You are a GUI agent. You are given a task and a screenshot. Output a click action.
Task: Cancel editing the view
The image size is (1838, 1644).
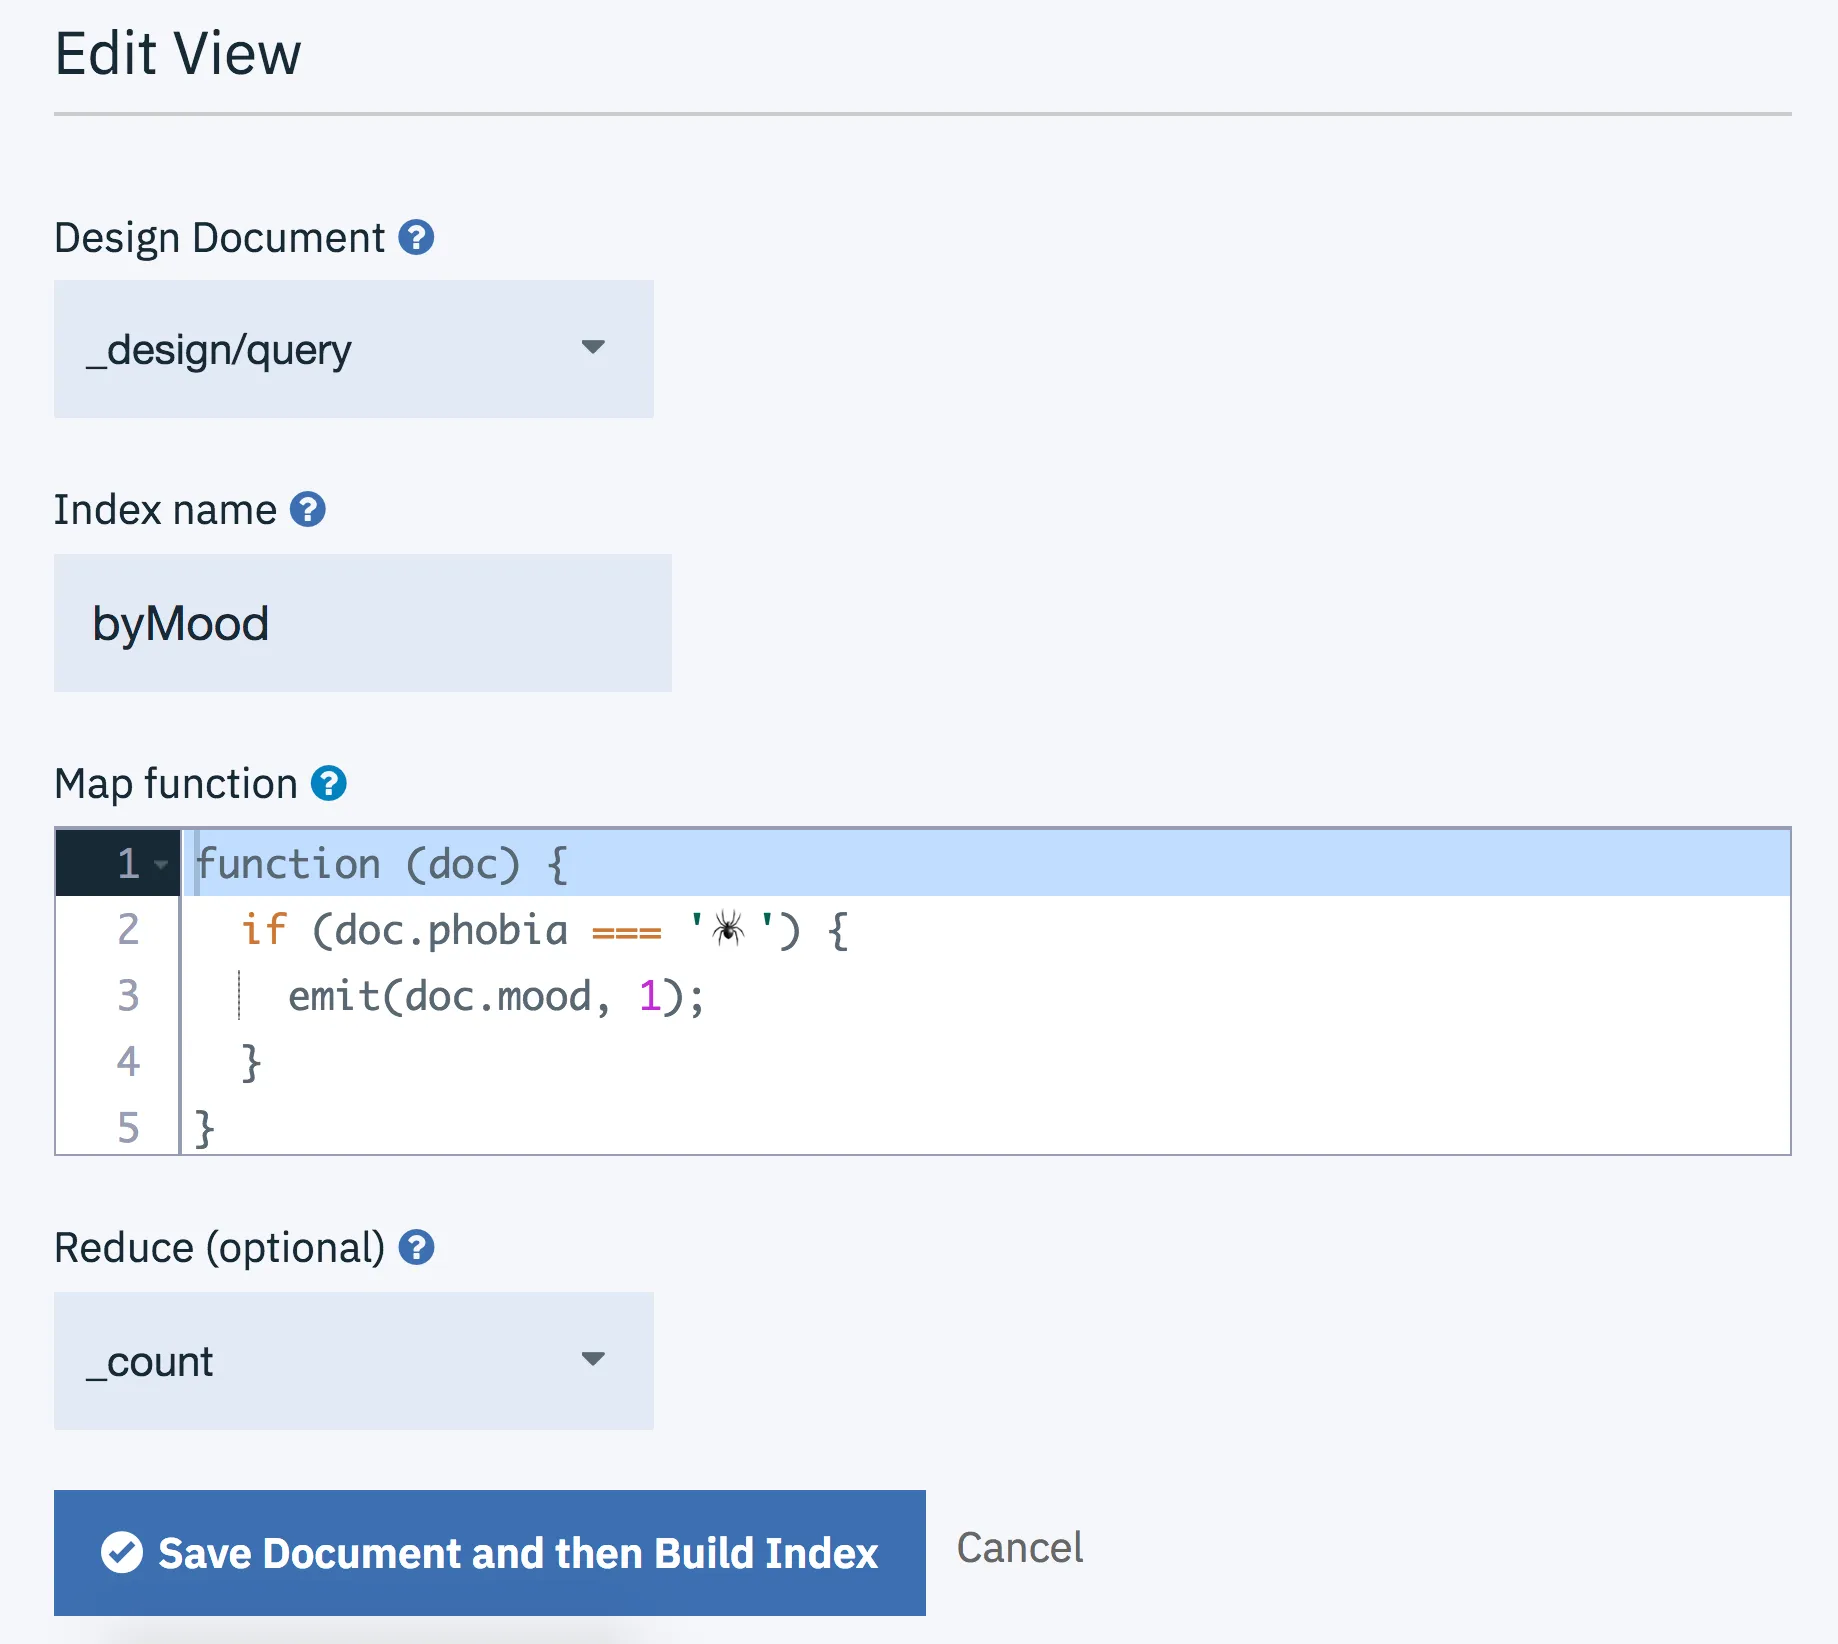tap(1020, 1548)
